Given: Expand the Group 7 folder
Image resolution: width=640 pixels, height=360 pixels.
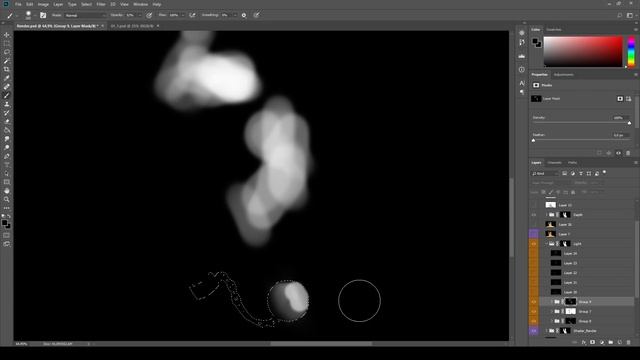Looking at the screenshot, I should [552, 311].
